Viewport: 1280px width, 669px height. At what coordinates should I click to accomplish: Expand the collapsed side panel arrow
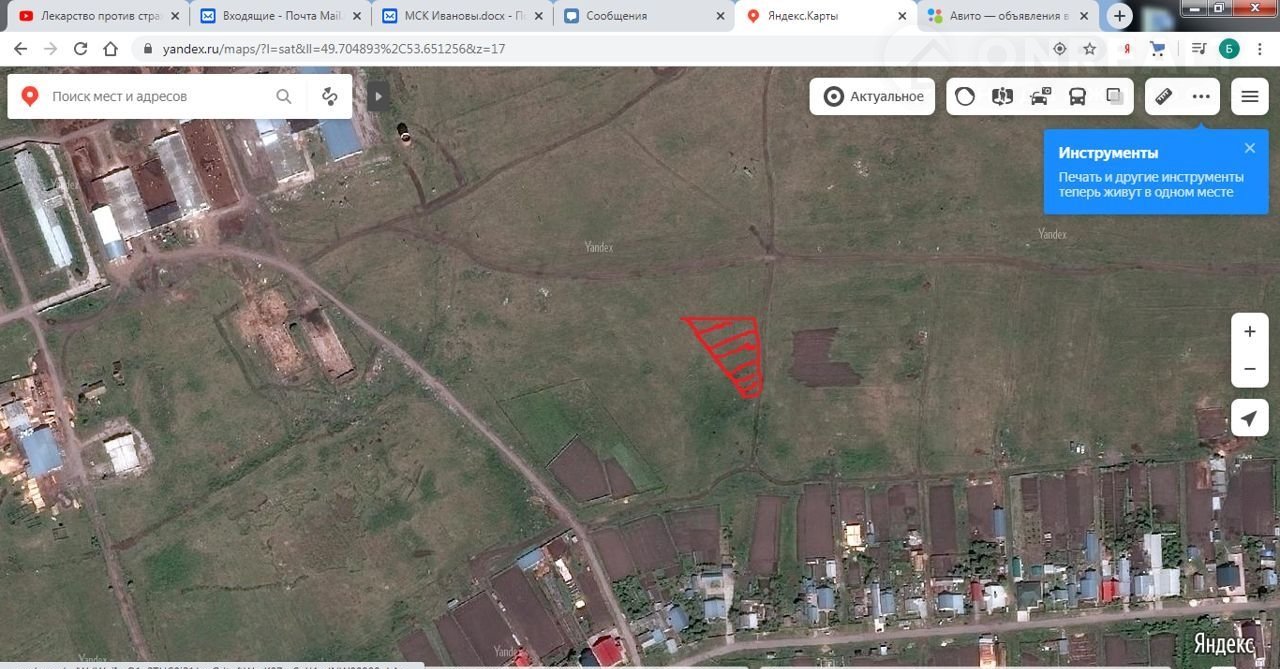(x=378, y=97)
